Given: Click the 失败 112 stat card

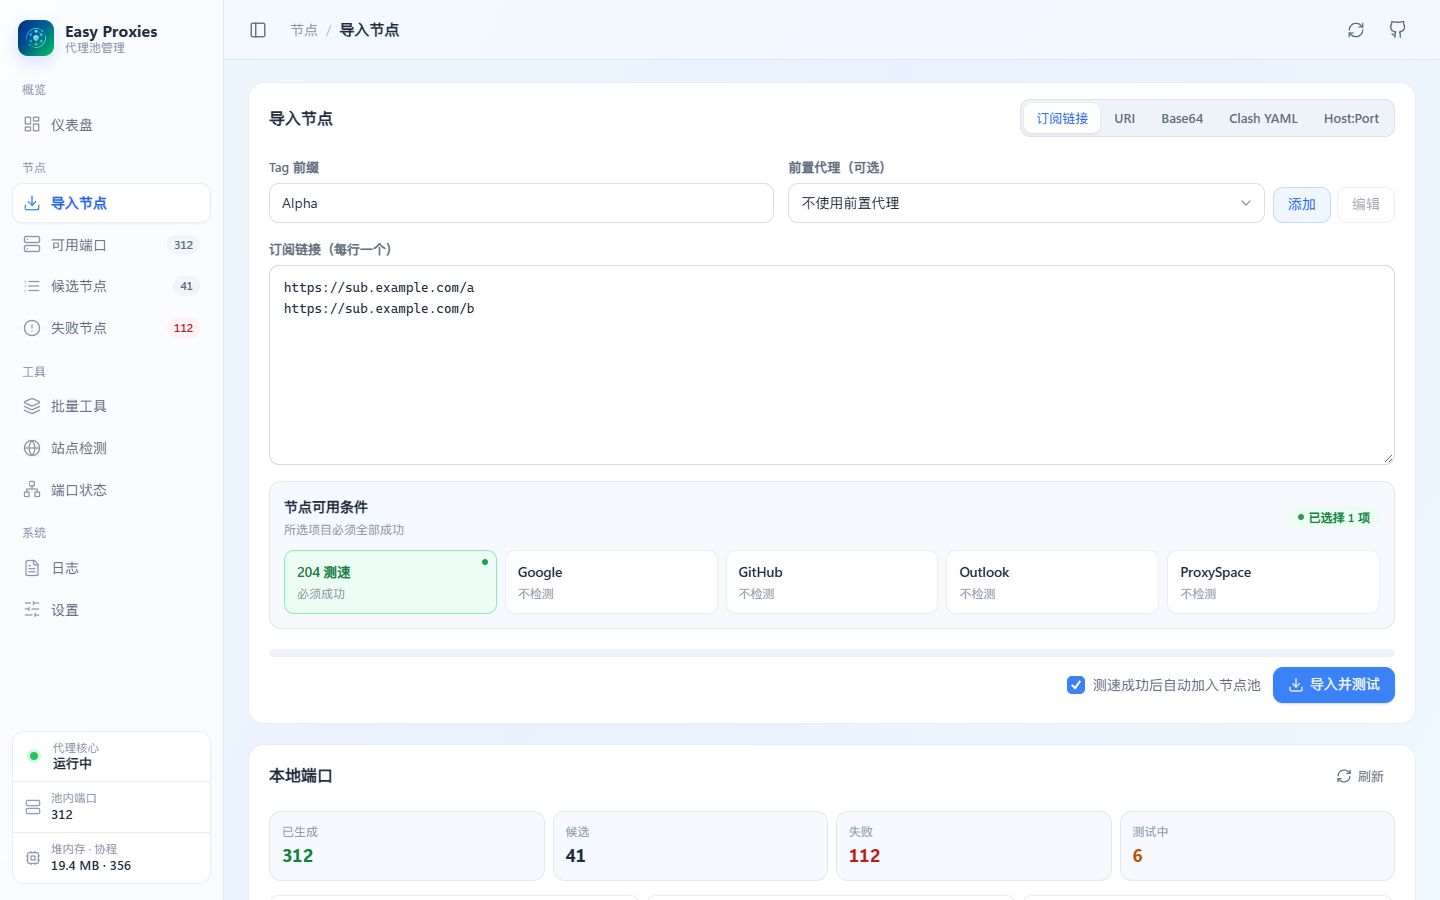Looking at the screenshot, I should pyautogui.click(x=974, y=846).
